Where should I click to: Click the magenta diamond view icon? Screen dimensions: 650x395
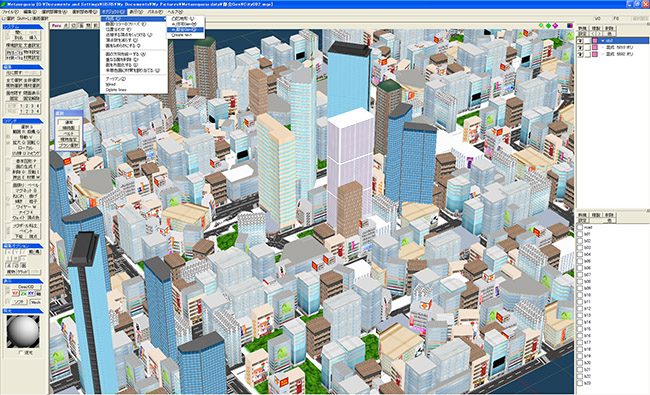click(555, 26)
